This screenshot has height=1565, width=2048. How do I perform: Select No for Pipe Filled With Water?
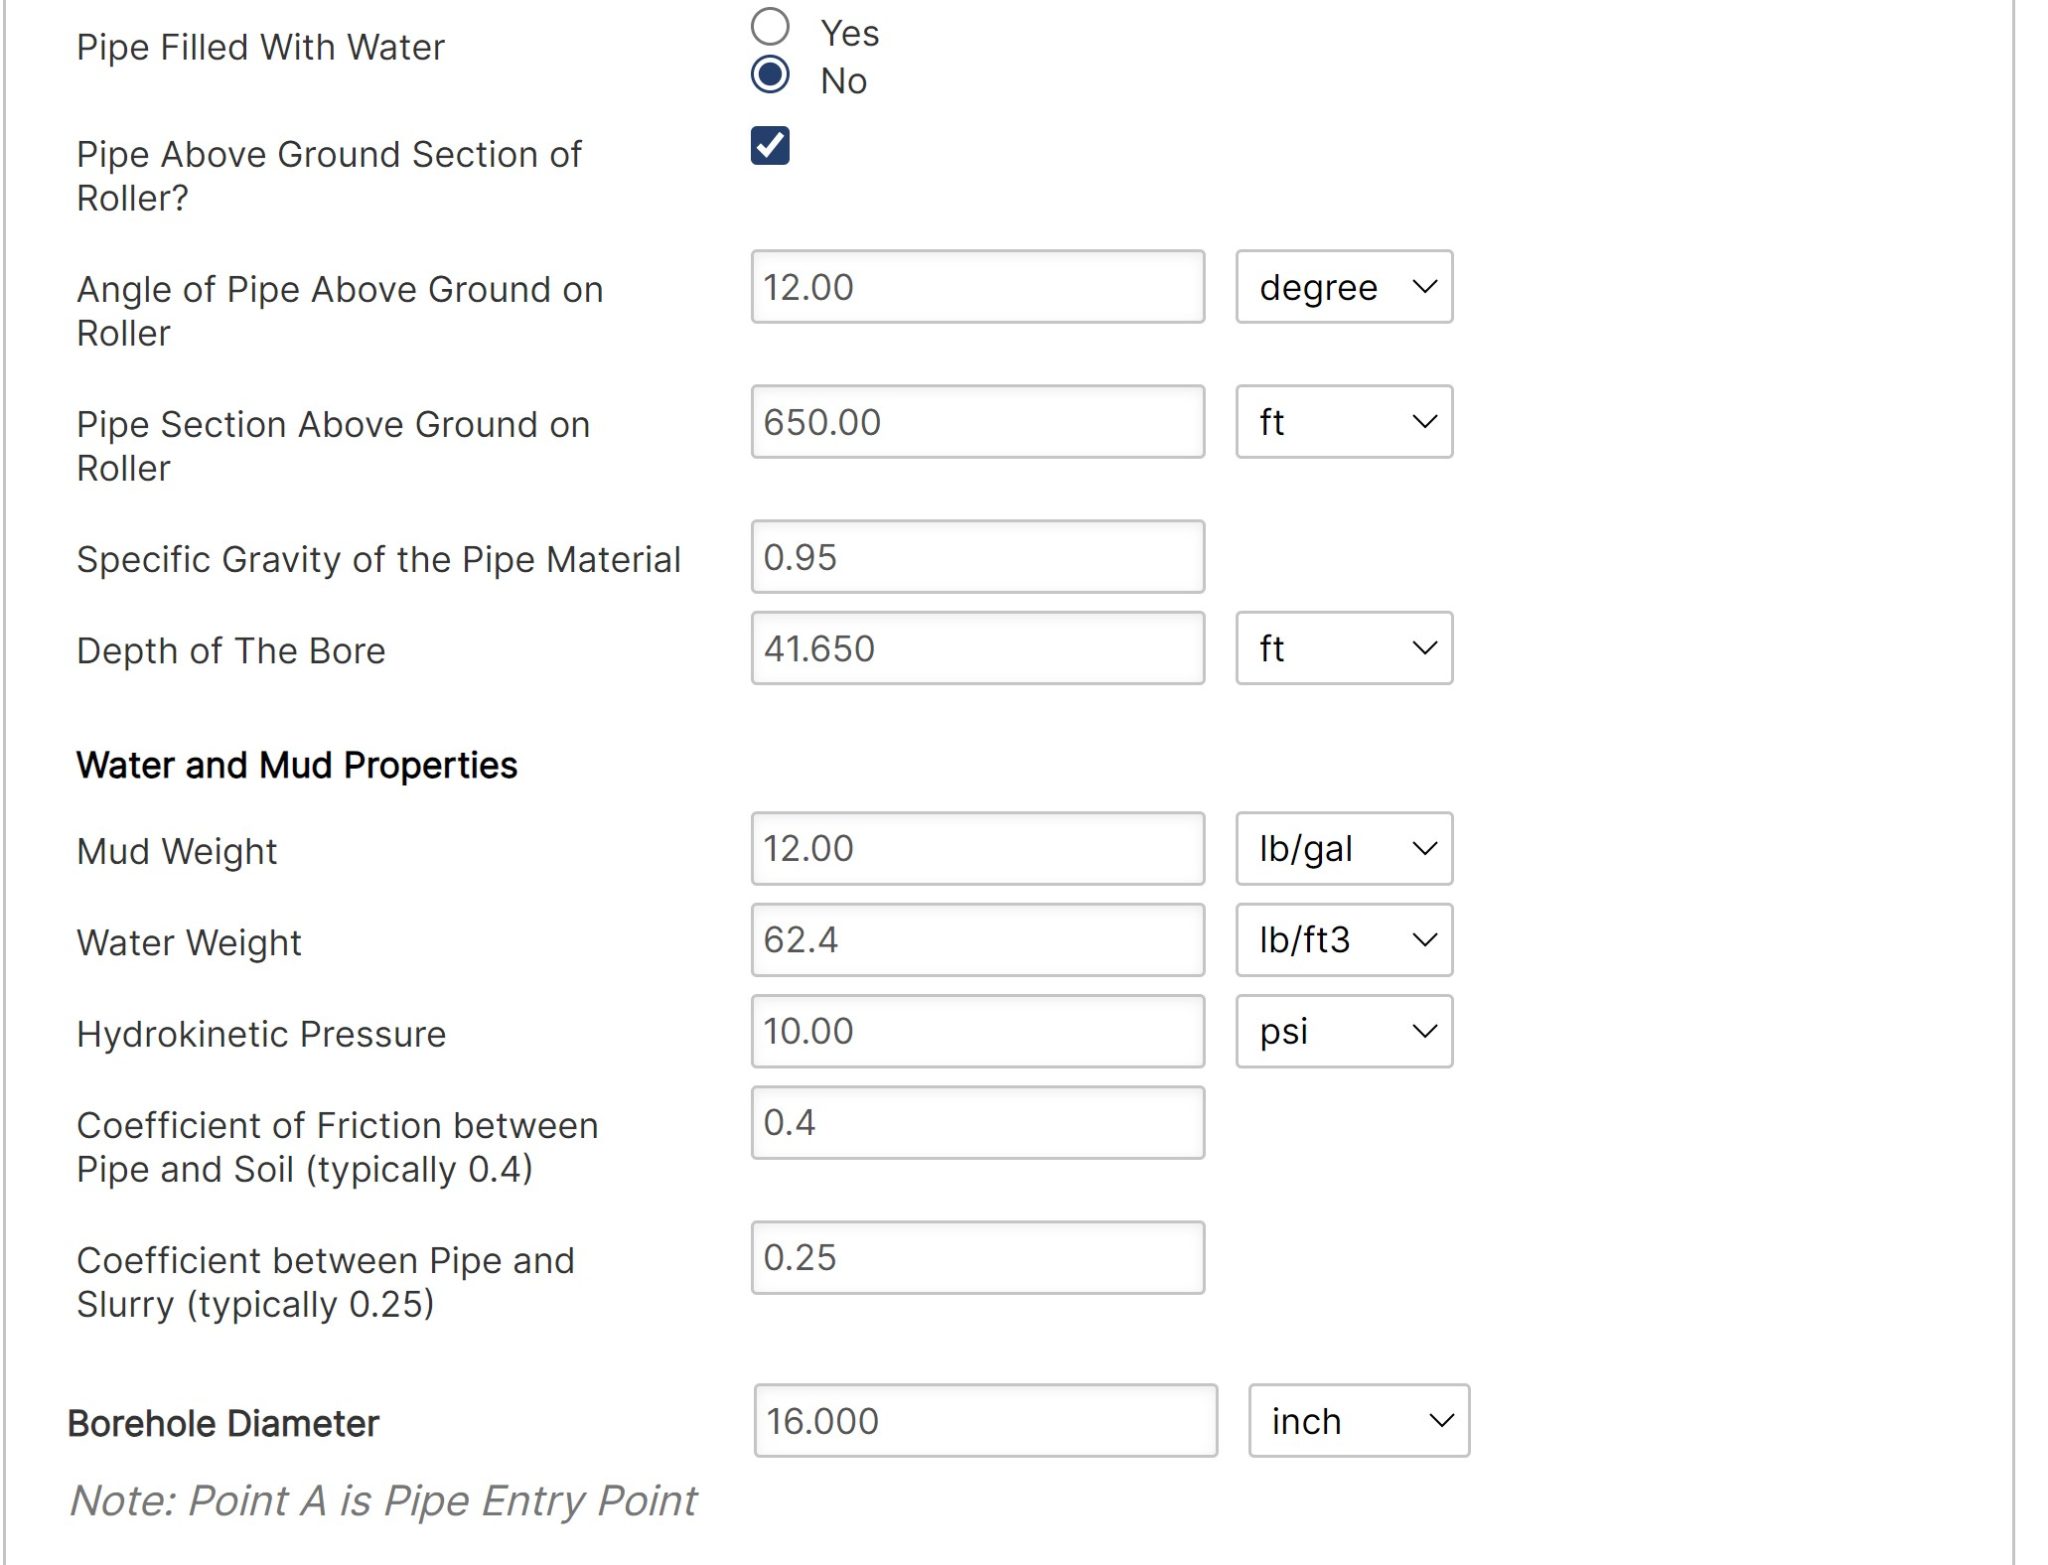pyautogui.click(x=770, y=75)
